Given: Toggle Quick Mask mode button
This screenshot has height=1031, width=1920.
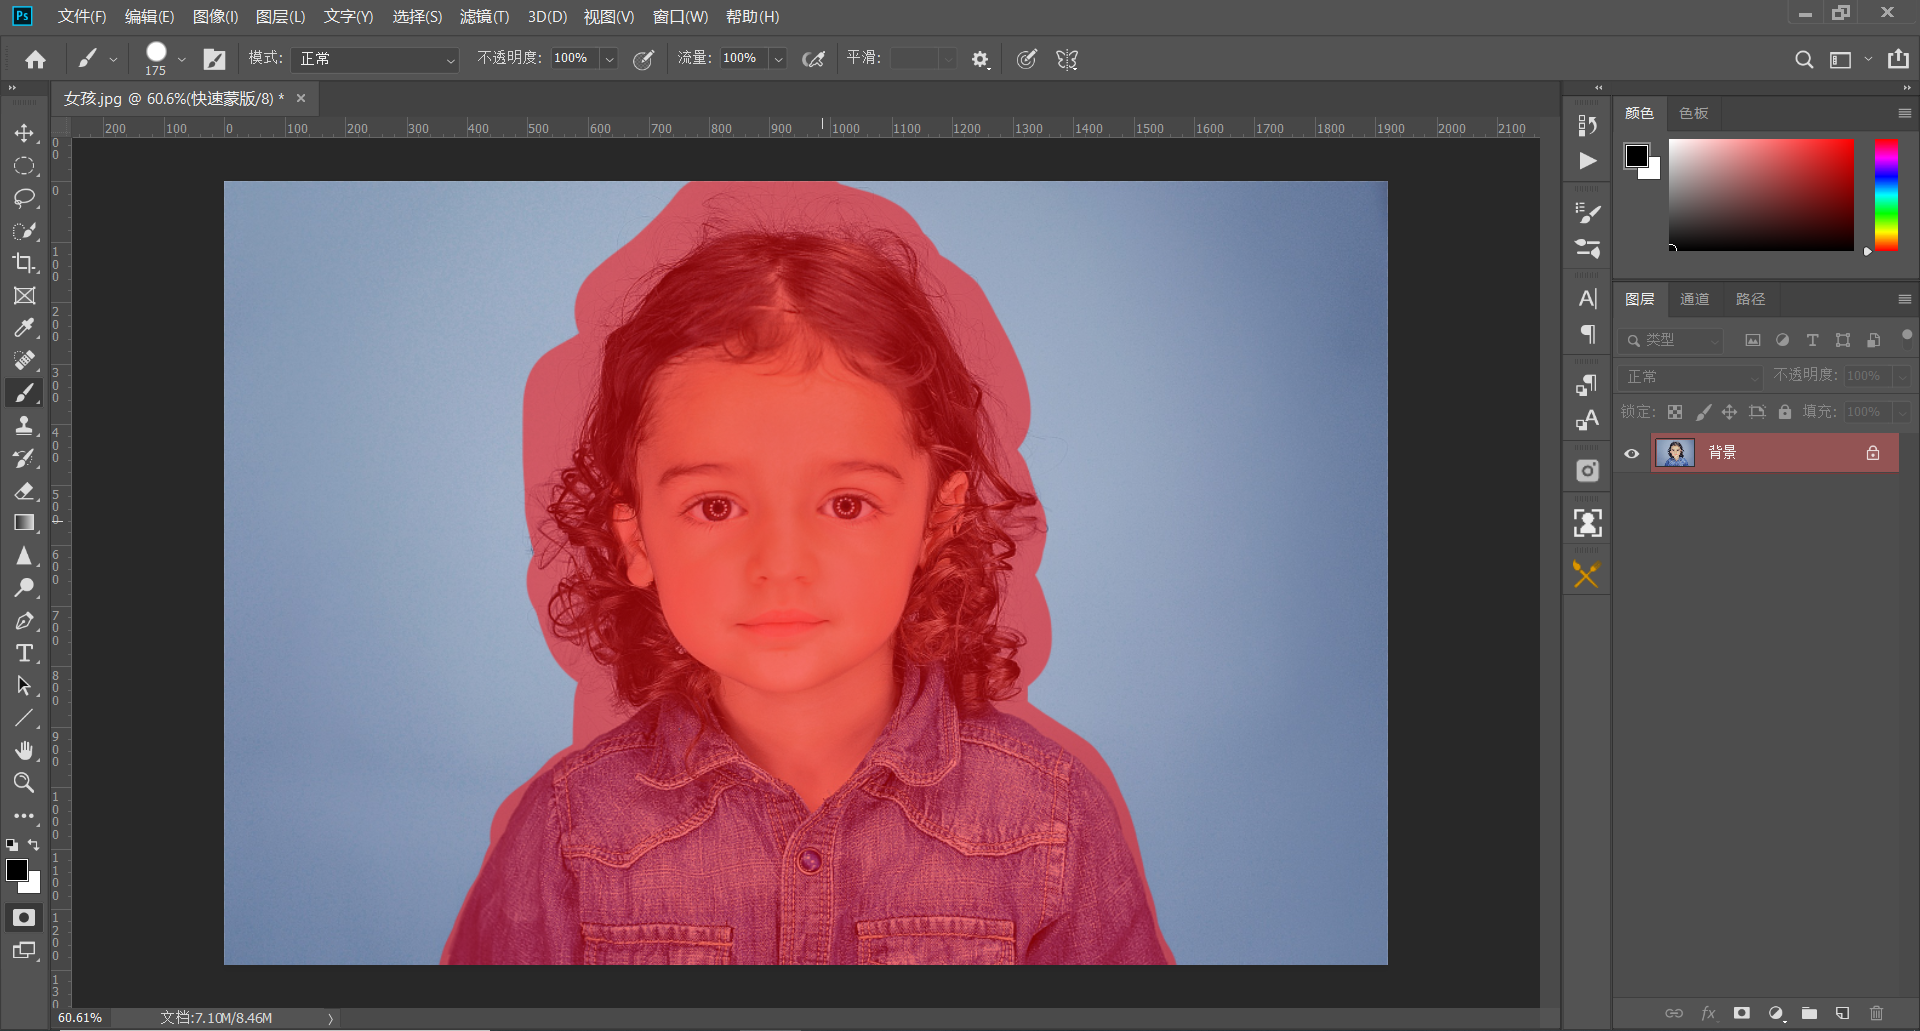Looking at the screenshot, I should point(24,917).
